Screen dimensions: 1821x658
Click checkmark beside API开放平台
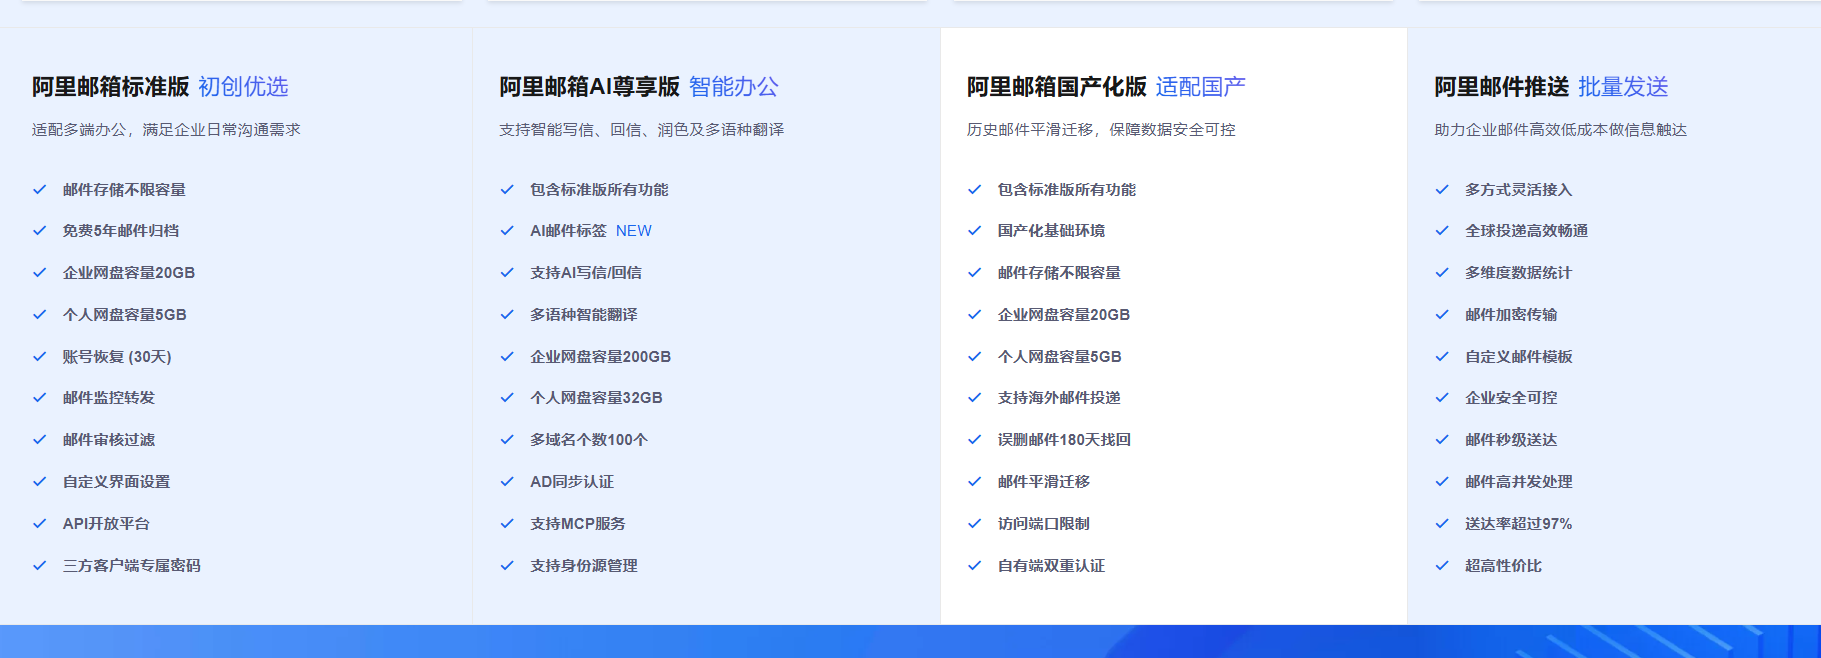click(40, 524)
